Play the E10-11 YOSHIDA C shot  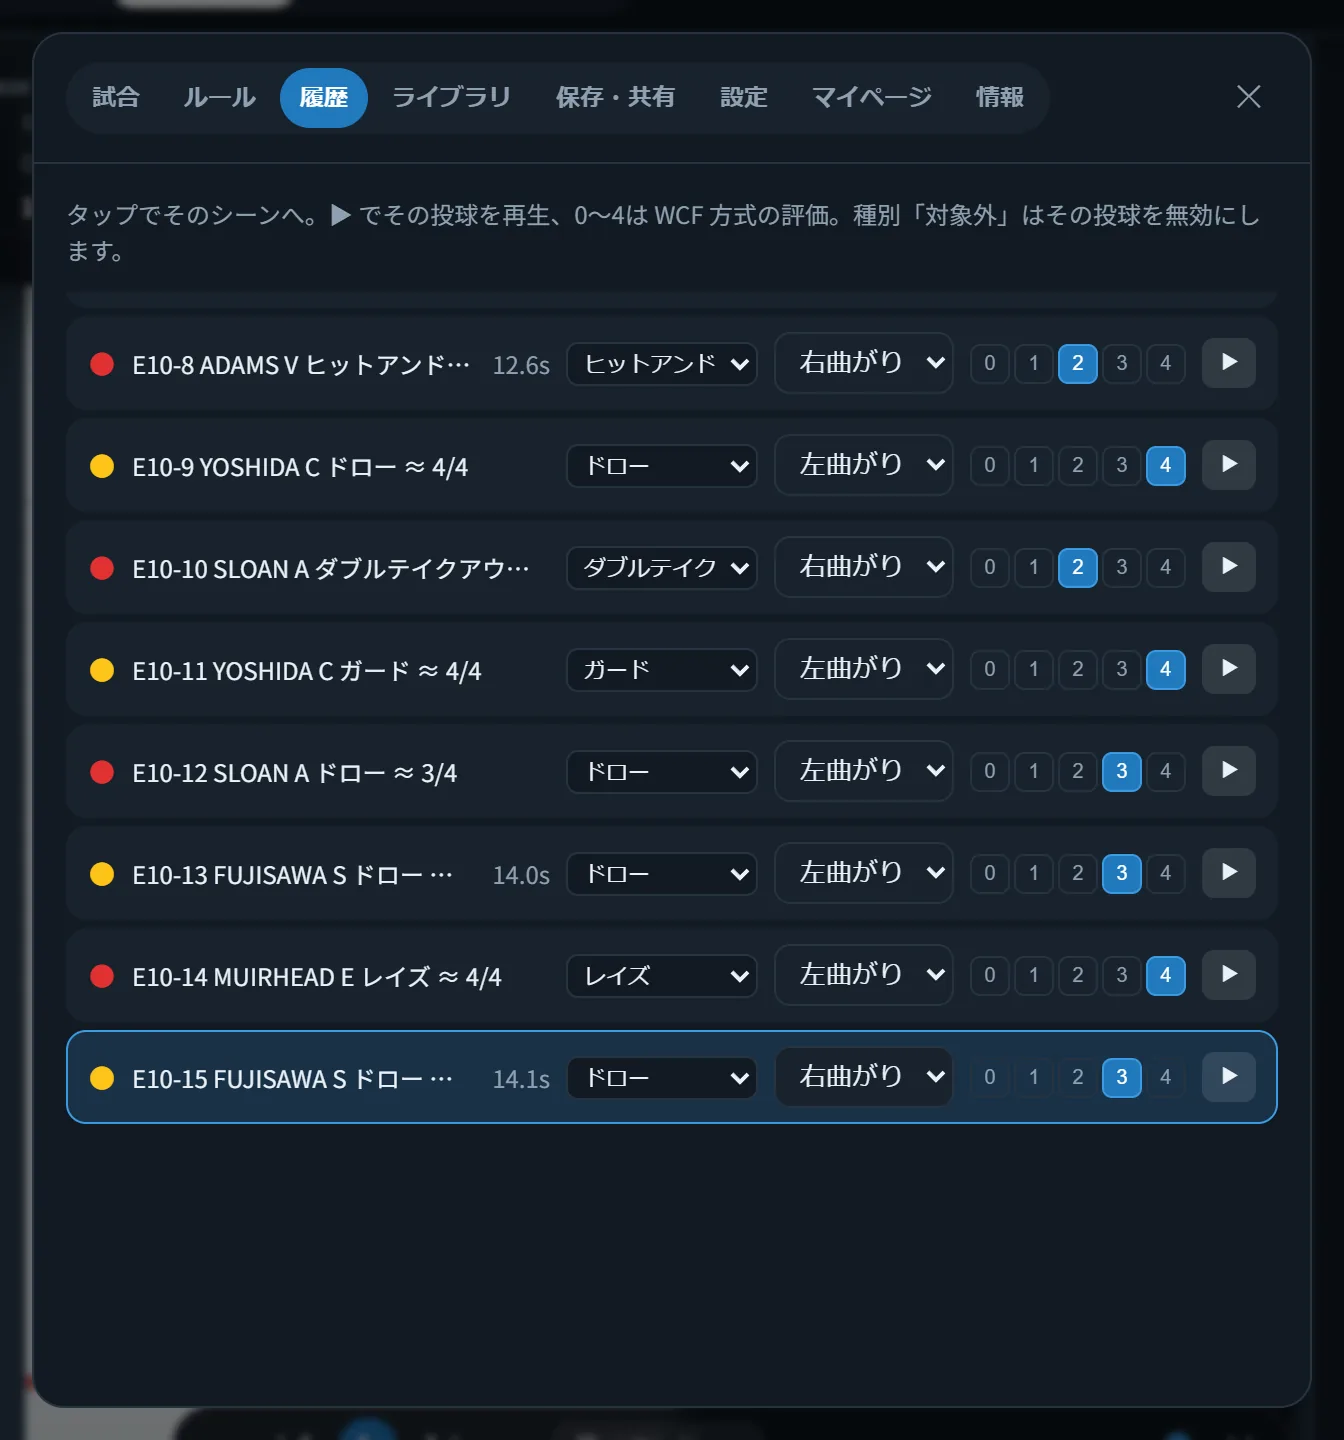pos(1228,669)
